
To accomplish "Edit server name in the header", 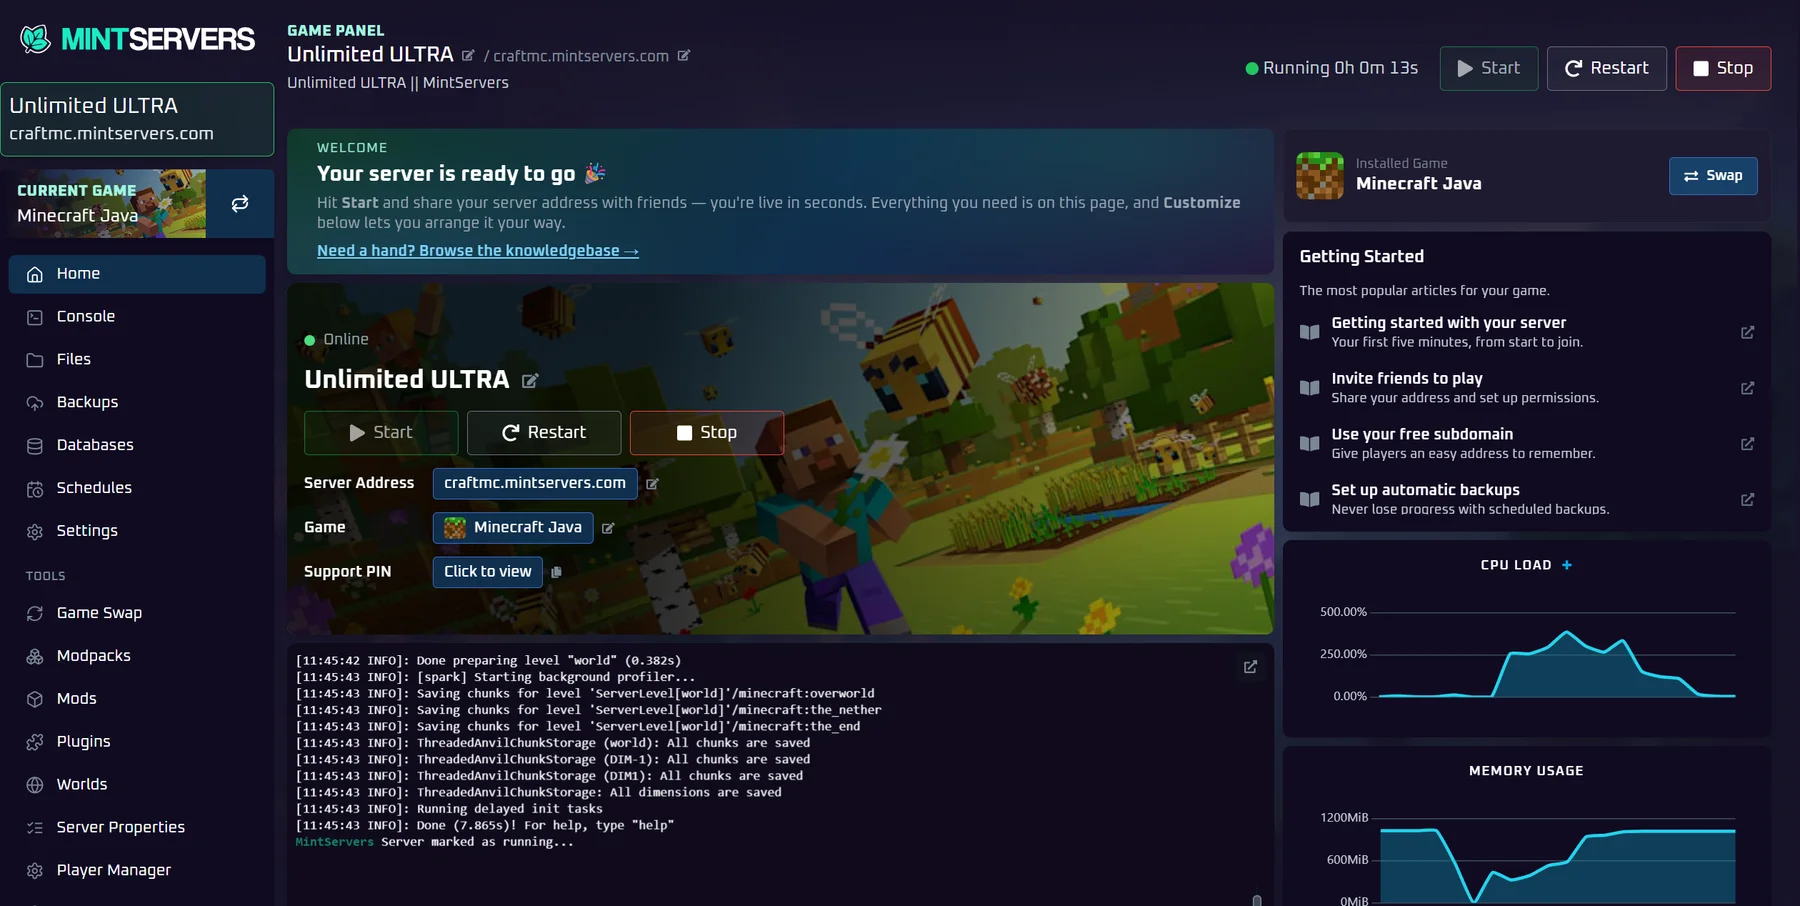I will coord(468,55).
